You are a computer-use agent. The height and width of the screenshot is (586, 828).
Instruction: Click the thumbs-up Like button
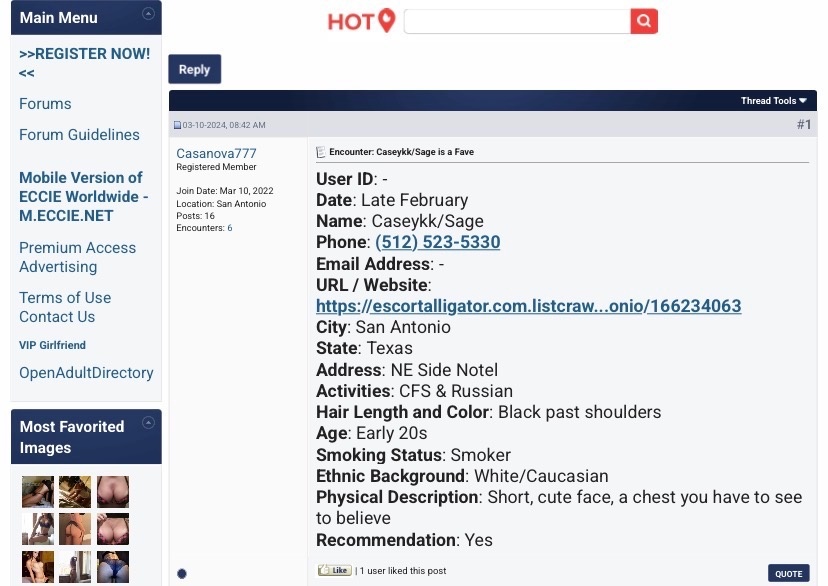click(334, 570)
